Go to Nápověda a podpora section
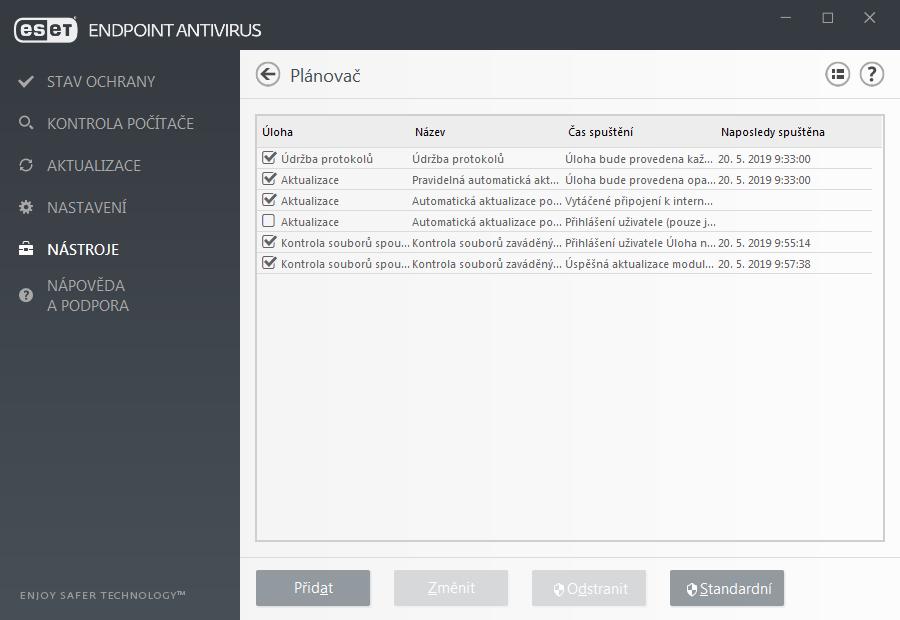 point(87,295)
